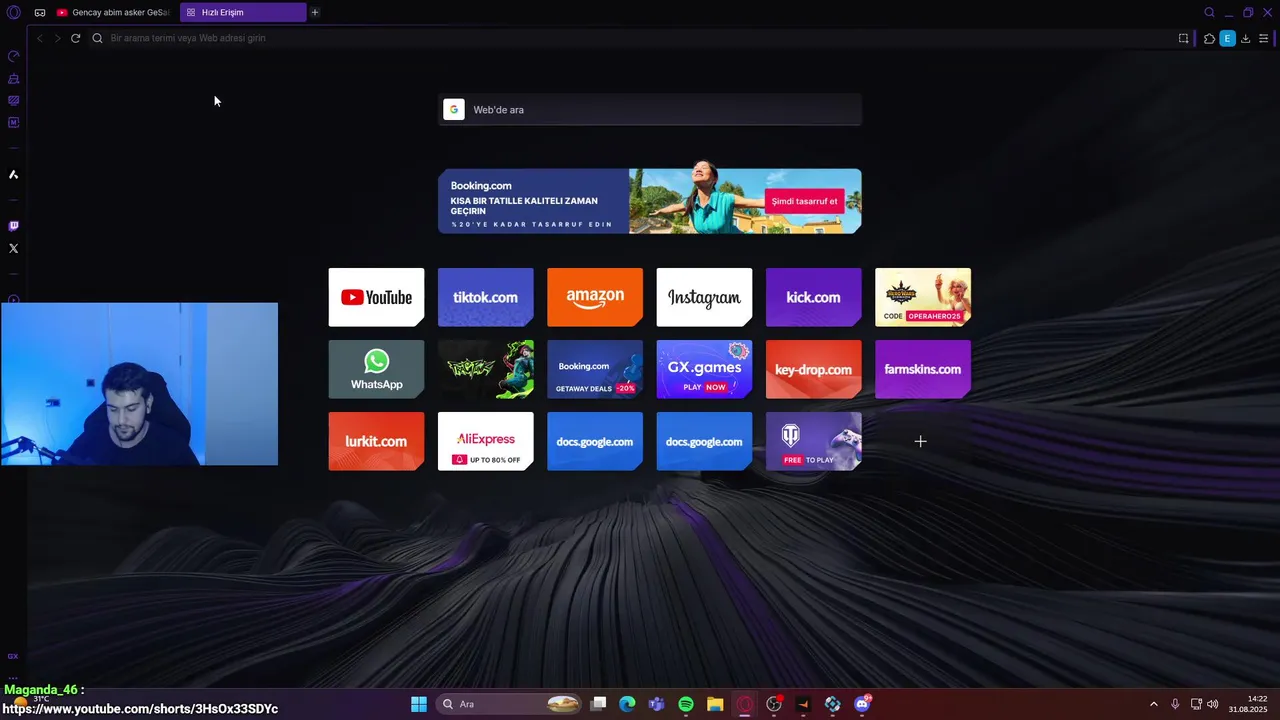Open Twitch panel in the sidebar
This screenshot has width=1280, height=720.
click(13, 226)
